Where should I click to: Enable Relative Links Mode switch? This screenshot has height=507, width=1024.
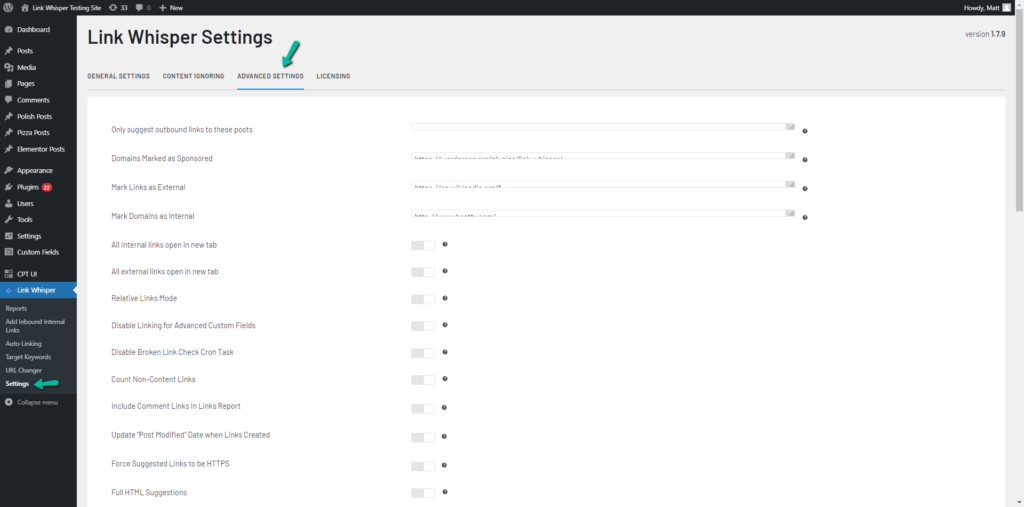coord(423,299)
